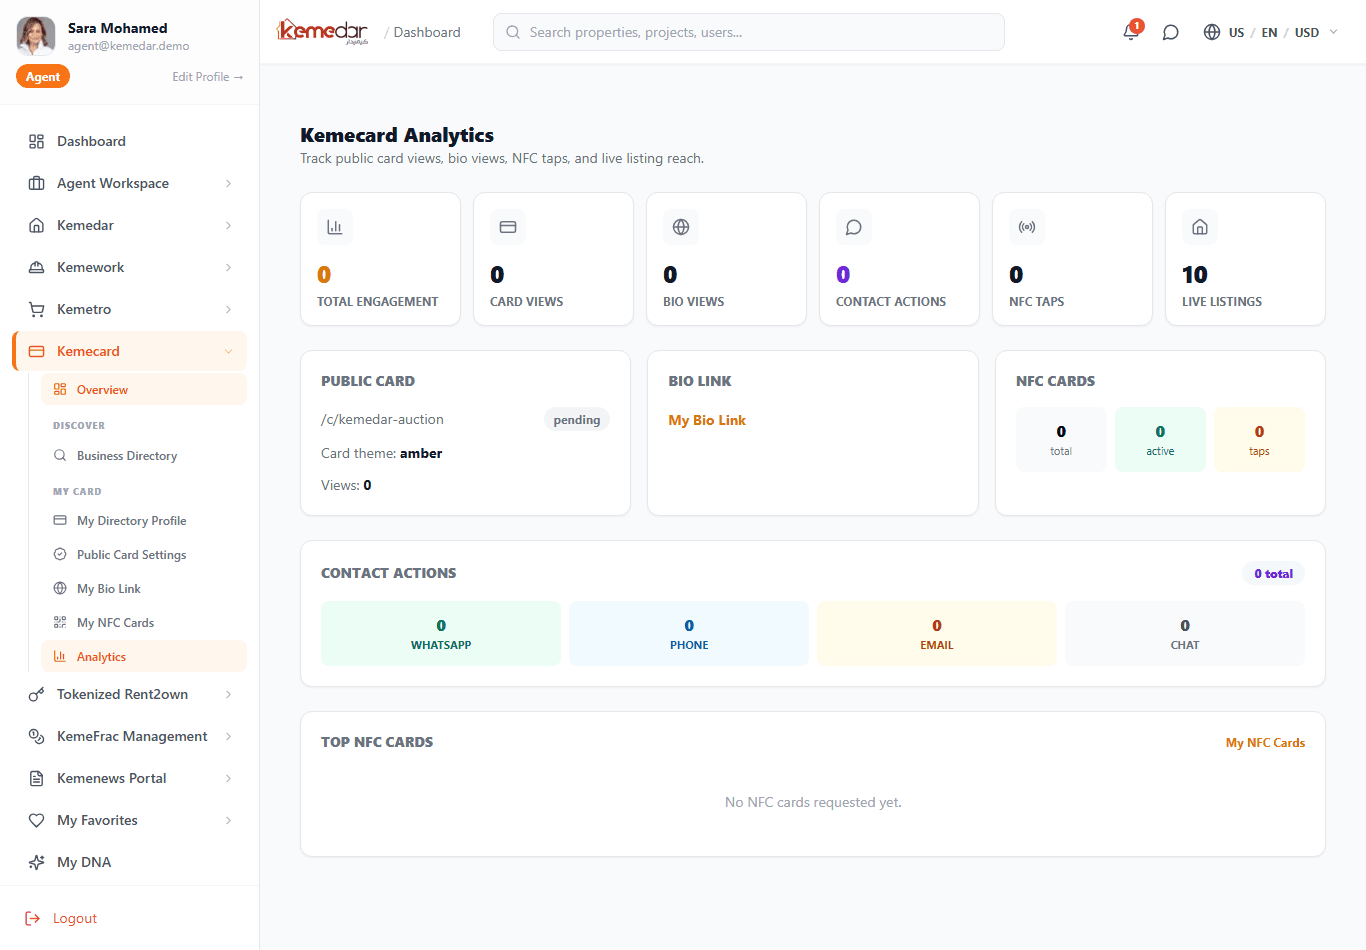Open Business Directory in sidebar

(x=144, y=456)
